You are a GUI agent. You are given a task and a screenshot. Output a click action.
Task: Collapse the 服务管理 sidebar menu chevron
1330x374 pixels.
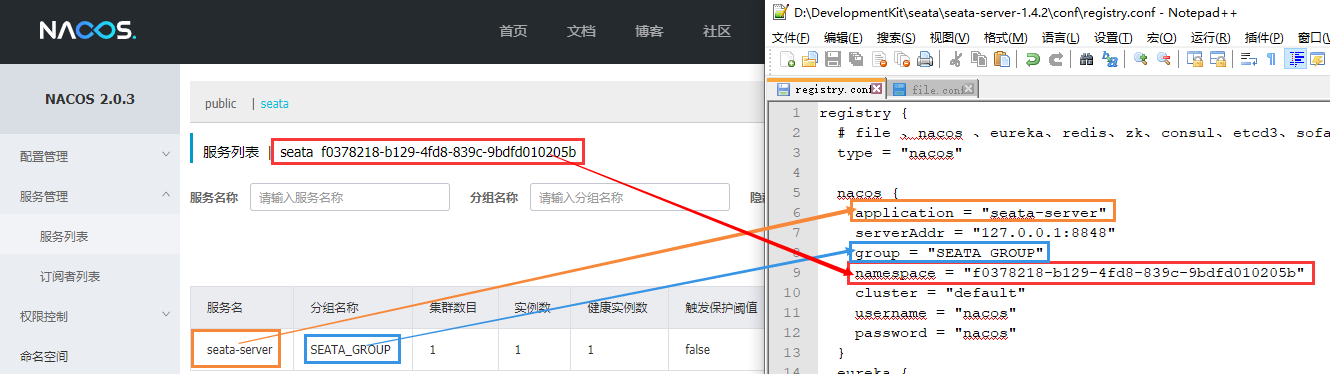(166, 196)
